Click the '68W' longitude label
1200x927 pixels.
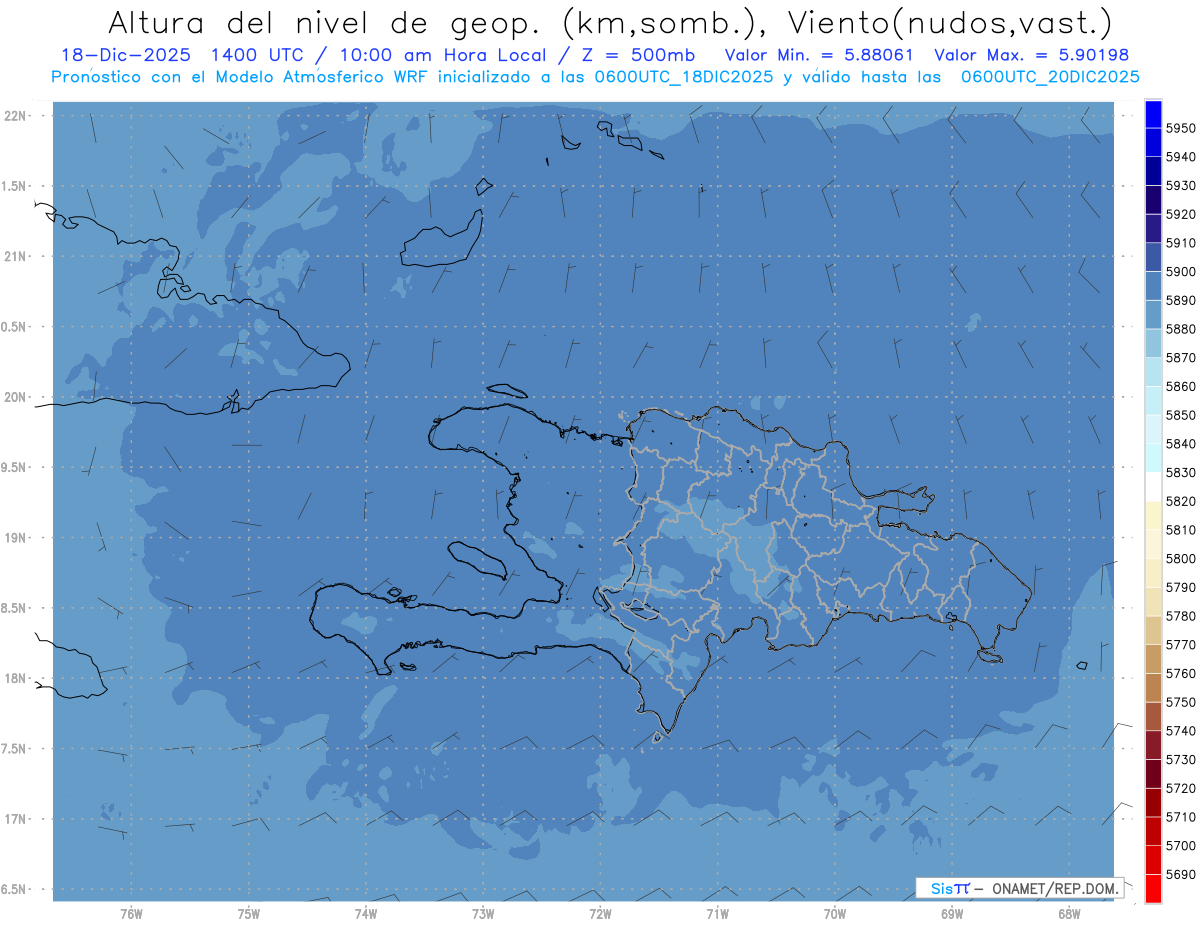(x=1069, y=914)
